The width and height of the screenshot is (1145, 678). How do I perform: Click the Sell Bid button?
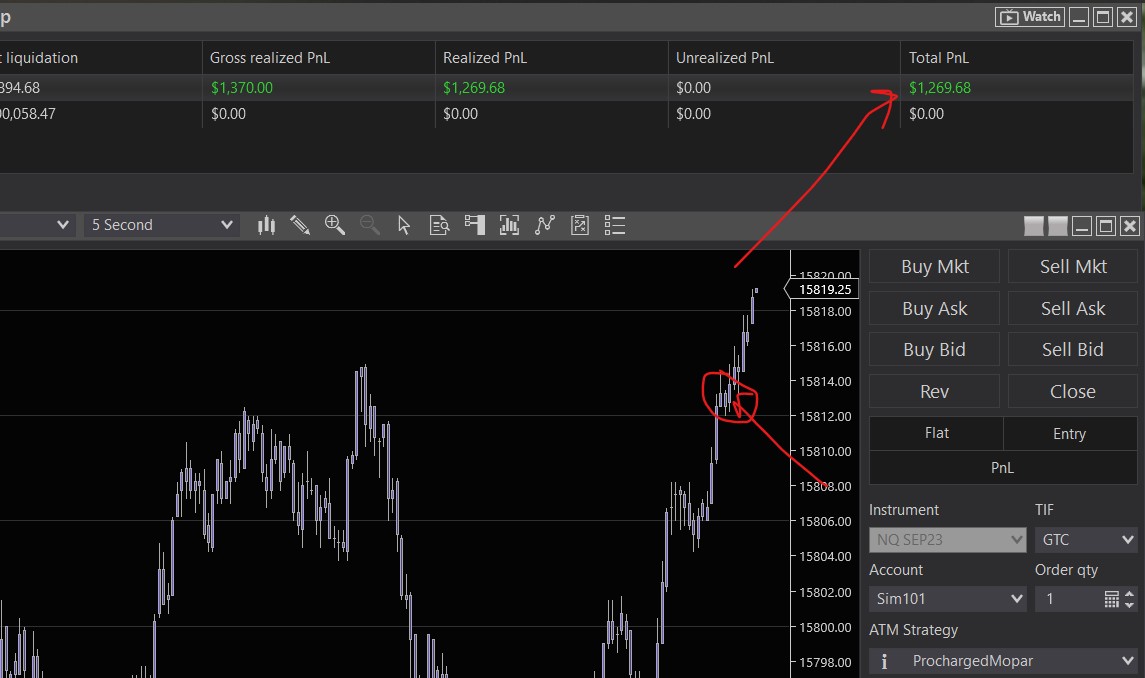tap(1073, 349)
